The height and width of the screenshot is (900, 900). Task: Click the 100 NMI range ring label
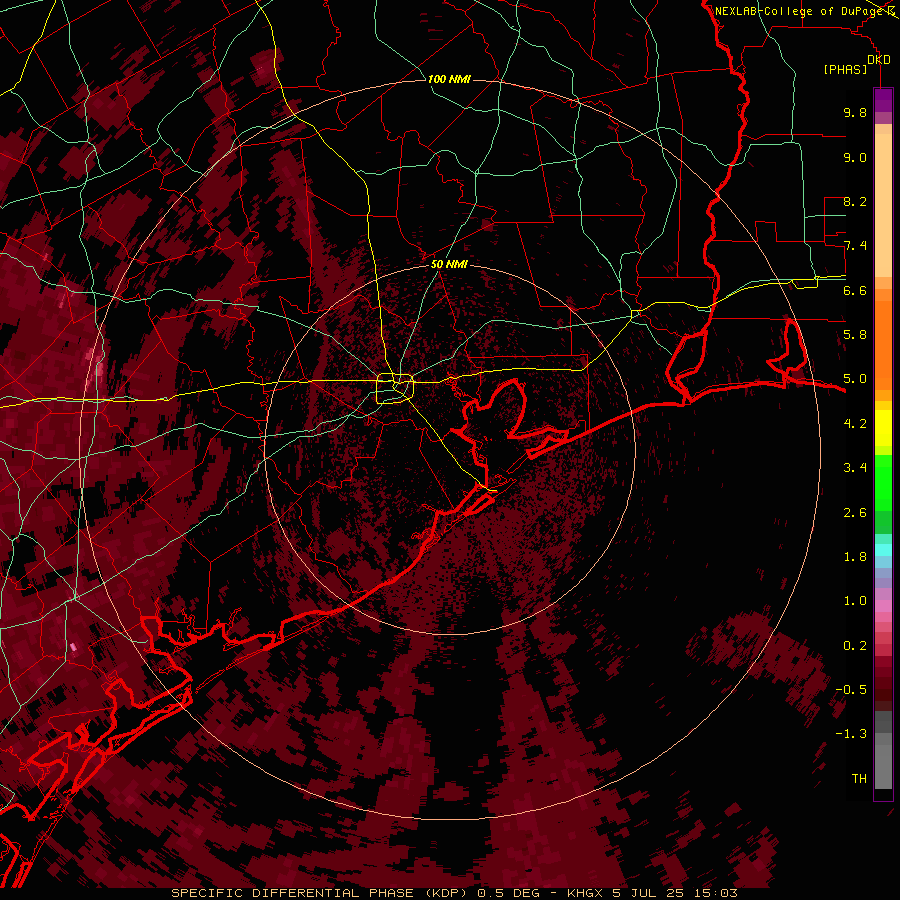click(449, 79)
